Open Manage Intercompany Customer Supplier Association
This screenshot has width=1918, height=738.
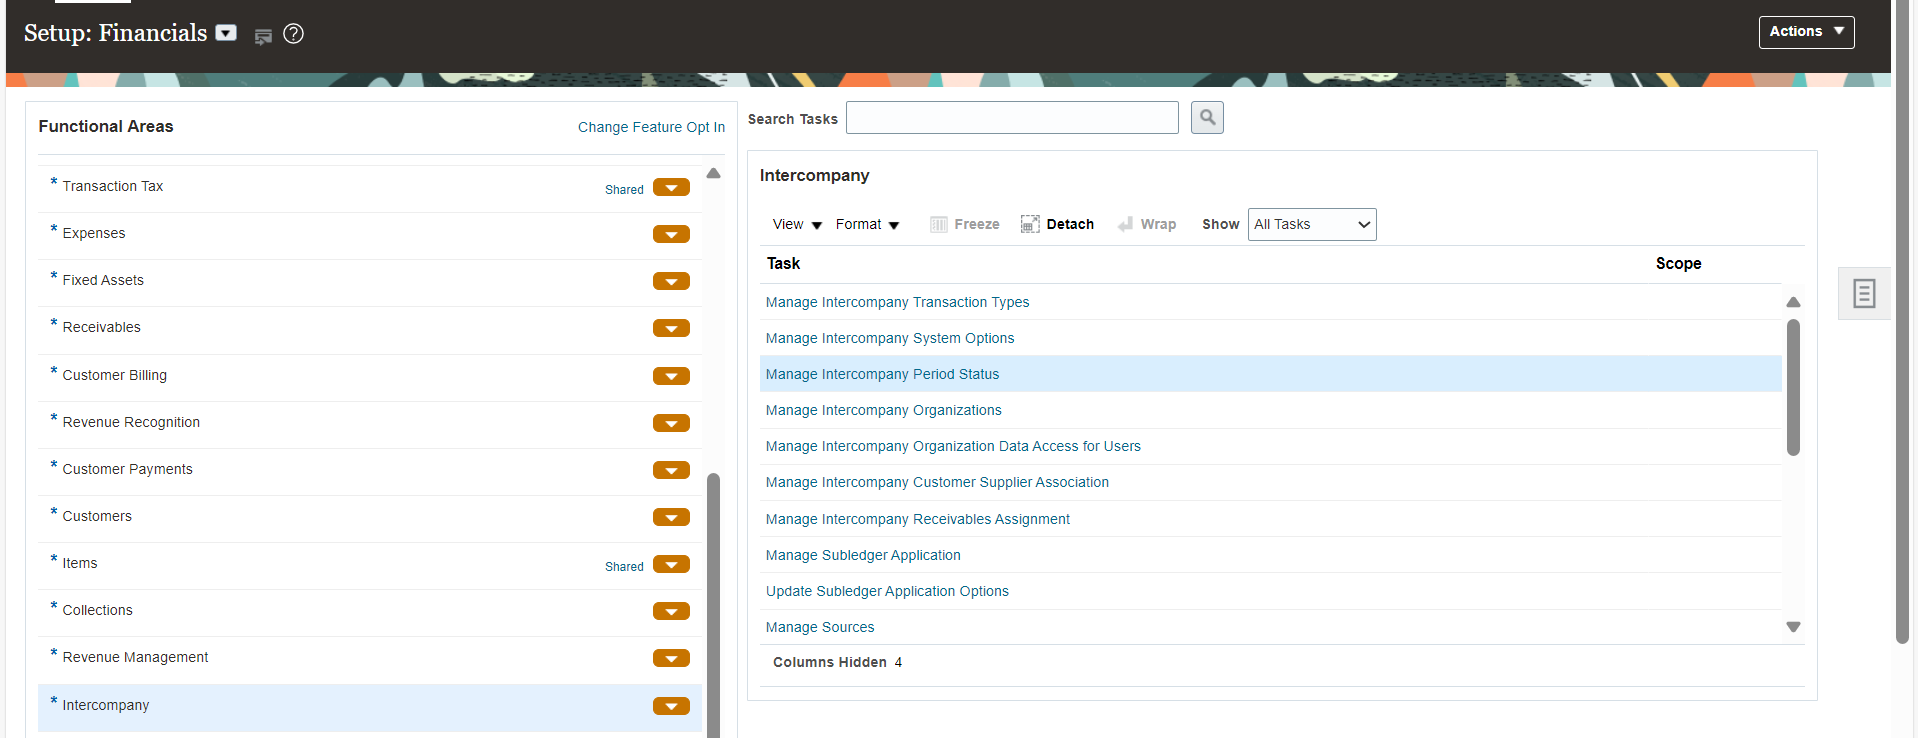[937, 482]
